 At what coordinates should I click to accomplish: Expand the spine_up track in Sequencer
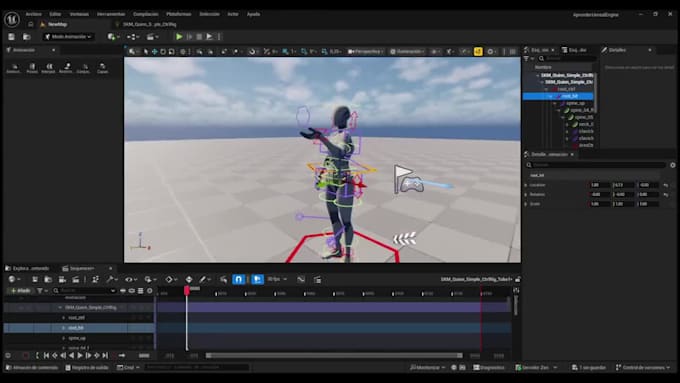[x=64, y=338]
